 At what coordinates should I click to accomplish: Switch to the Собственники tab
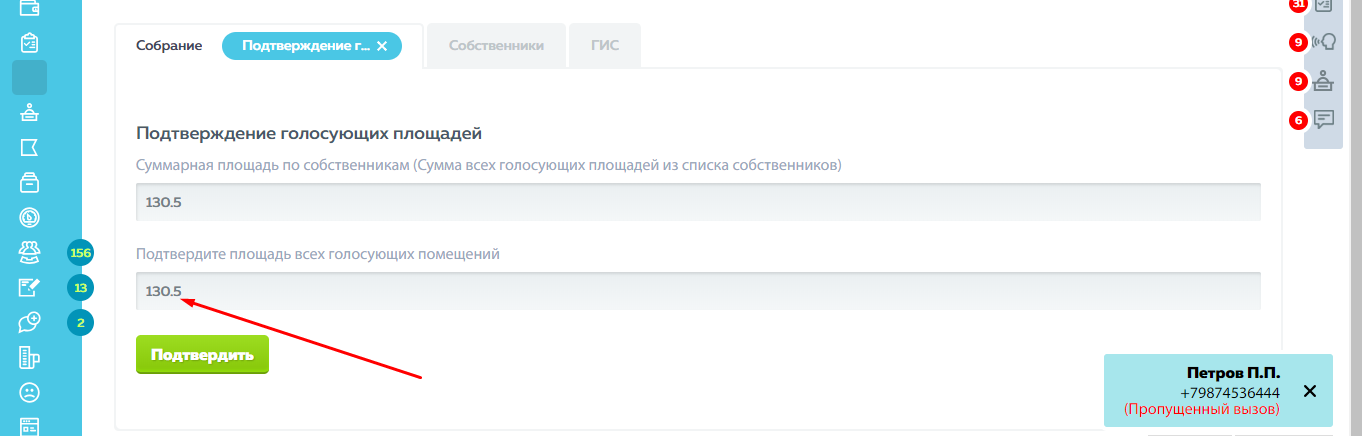click(496, 46)
